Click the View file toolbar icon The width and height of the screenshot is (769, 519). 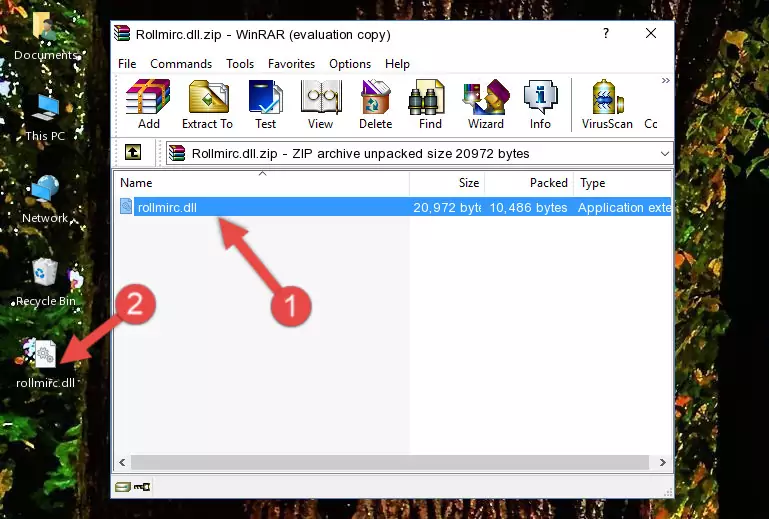coord(321,104)
